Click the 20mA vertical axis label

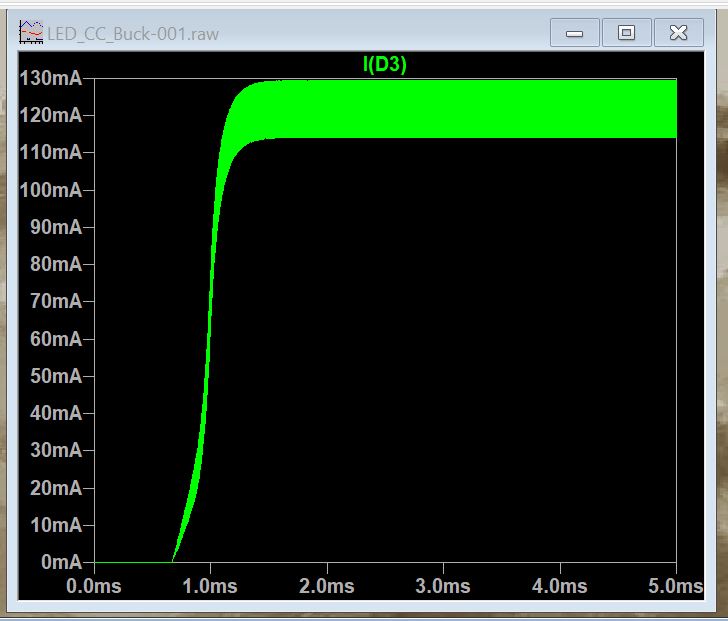(x=56, y=488)
